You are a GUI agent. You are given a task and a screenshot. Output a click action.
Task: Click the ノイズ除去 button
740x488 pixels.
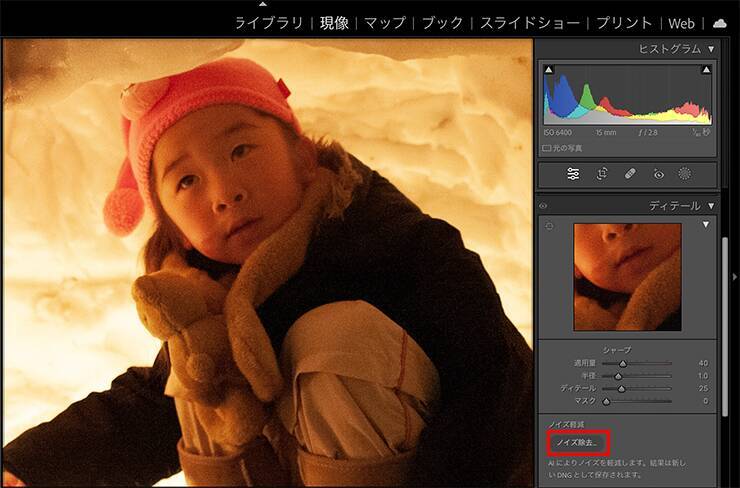click(579, 441)
